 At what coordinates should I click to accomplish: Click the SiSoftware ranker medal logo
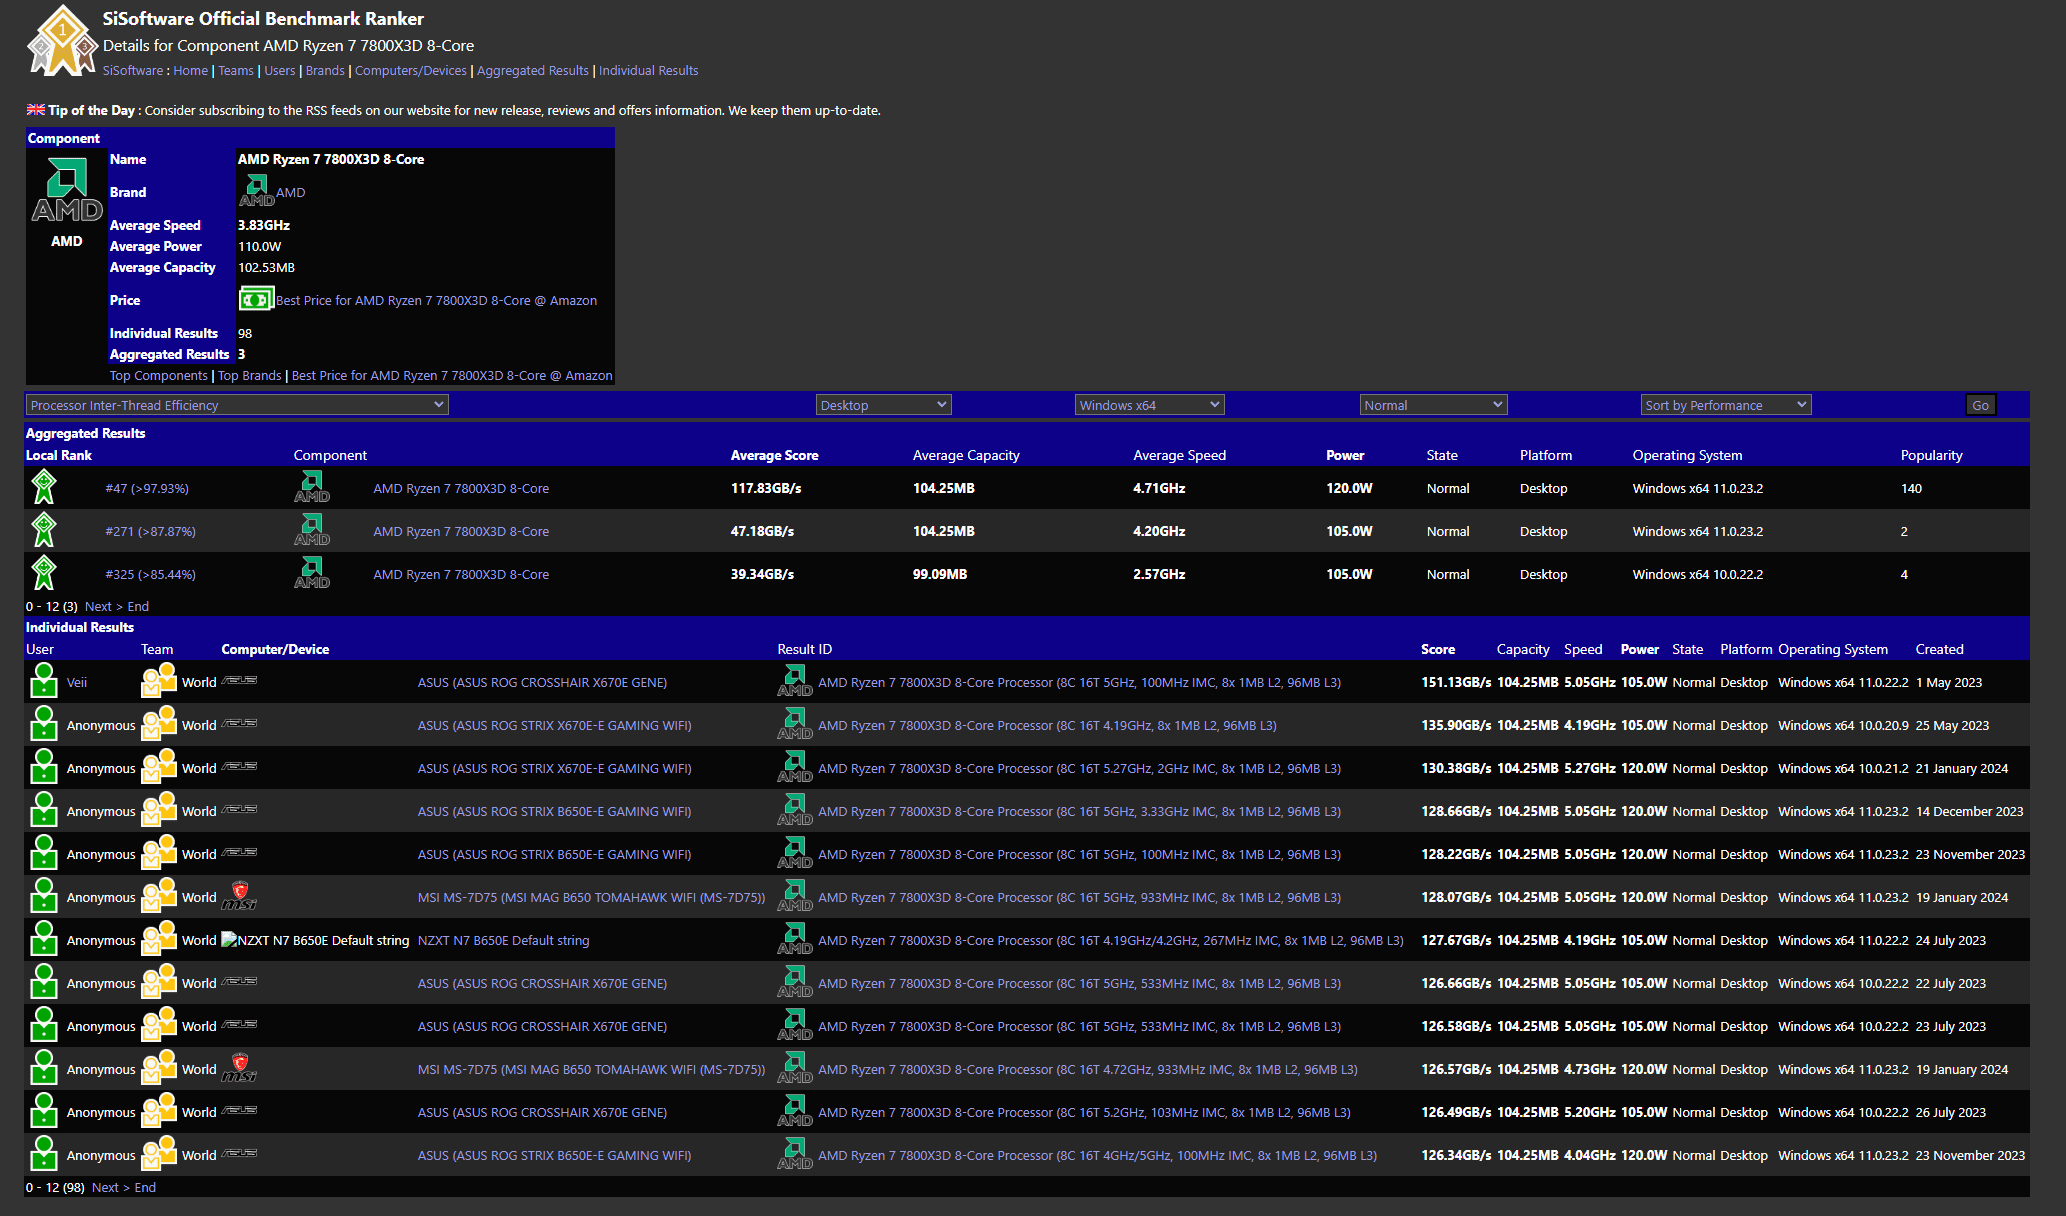61,40
